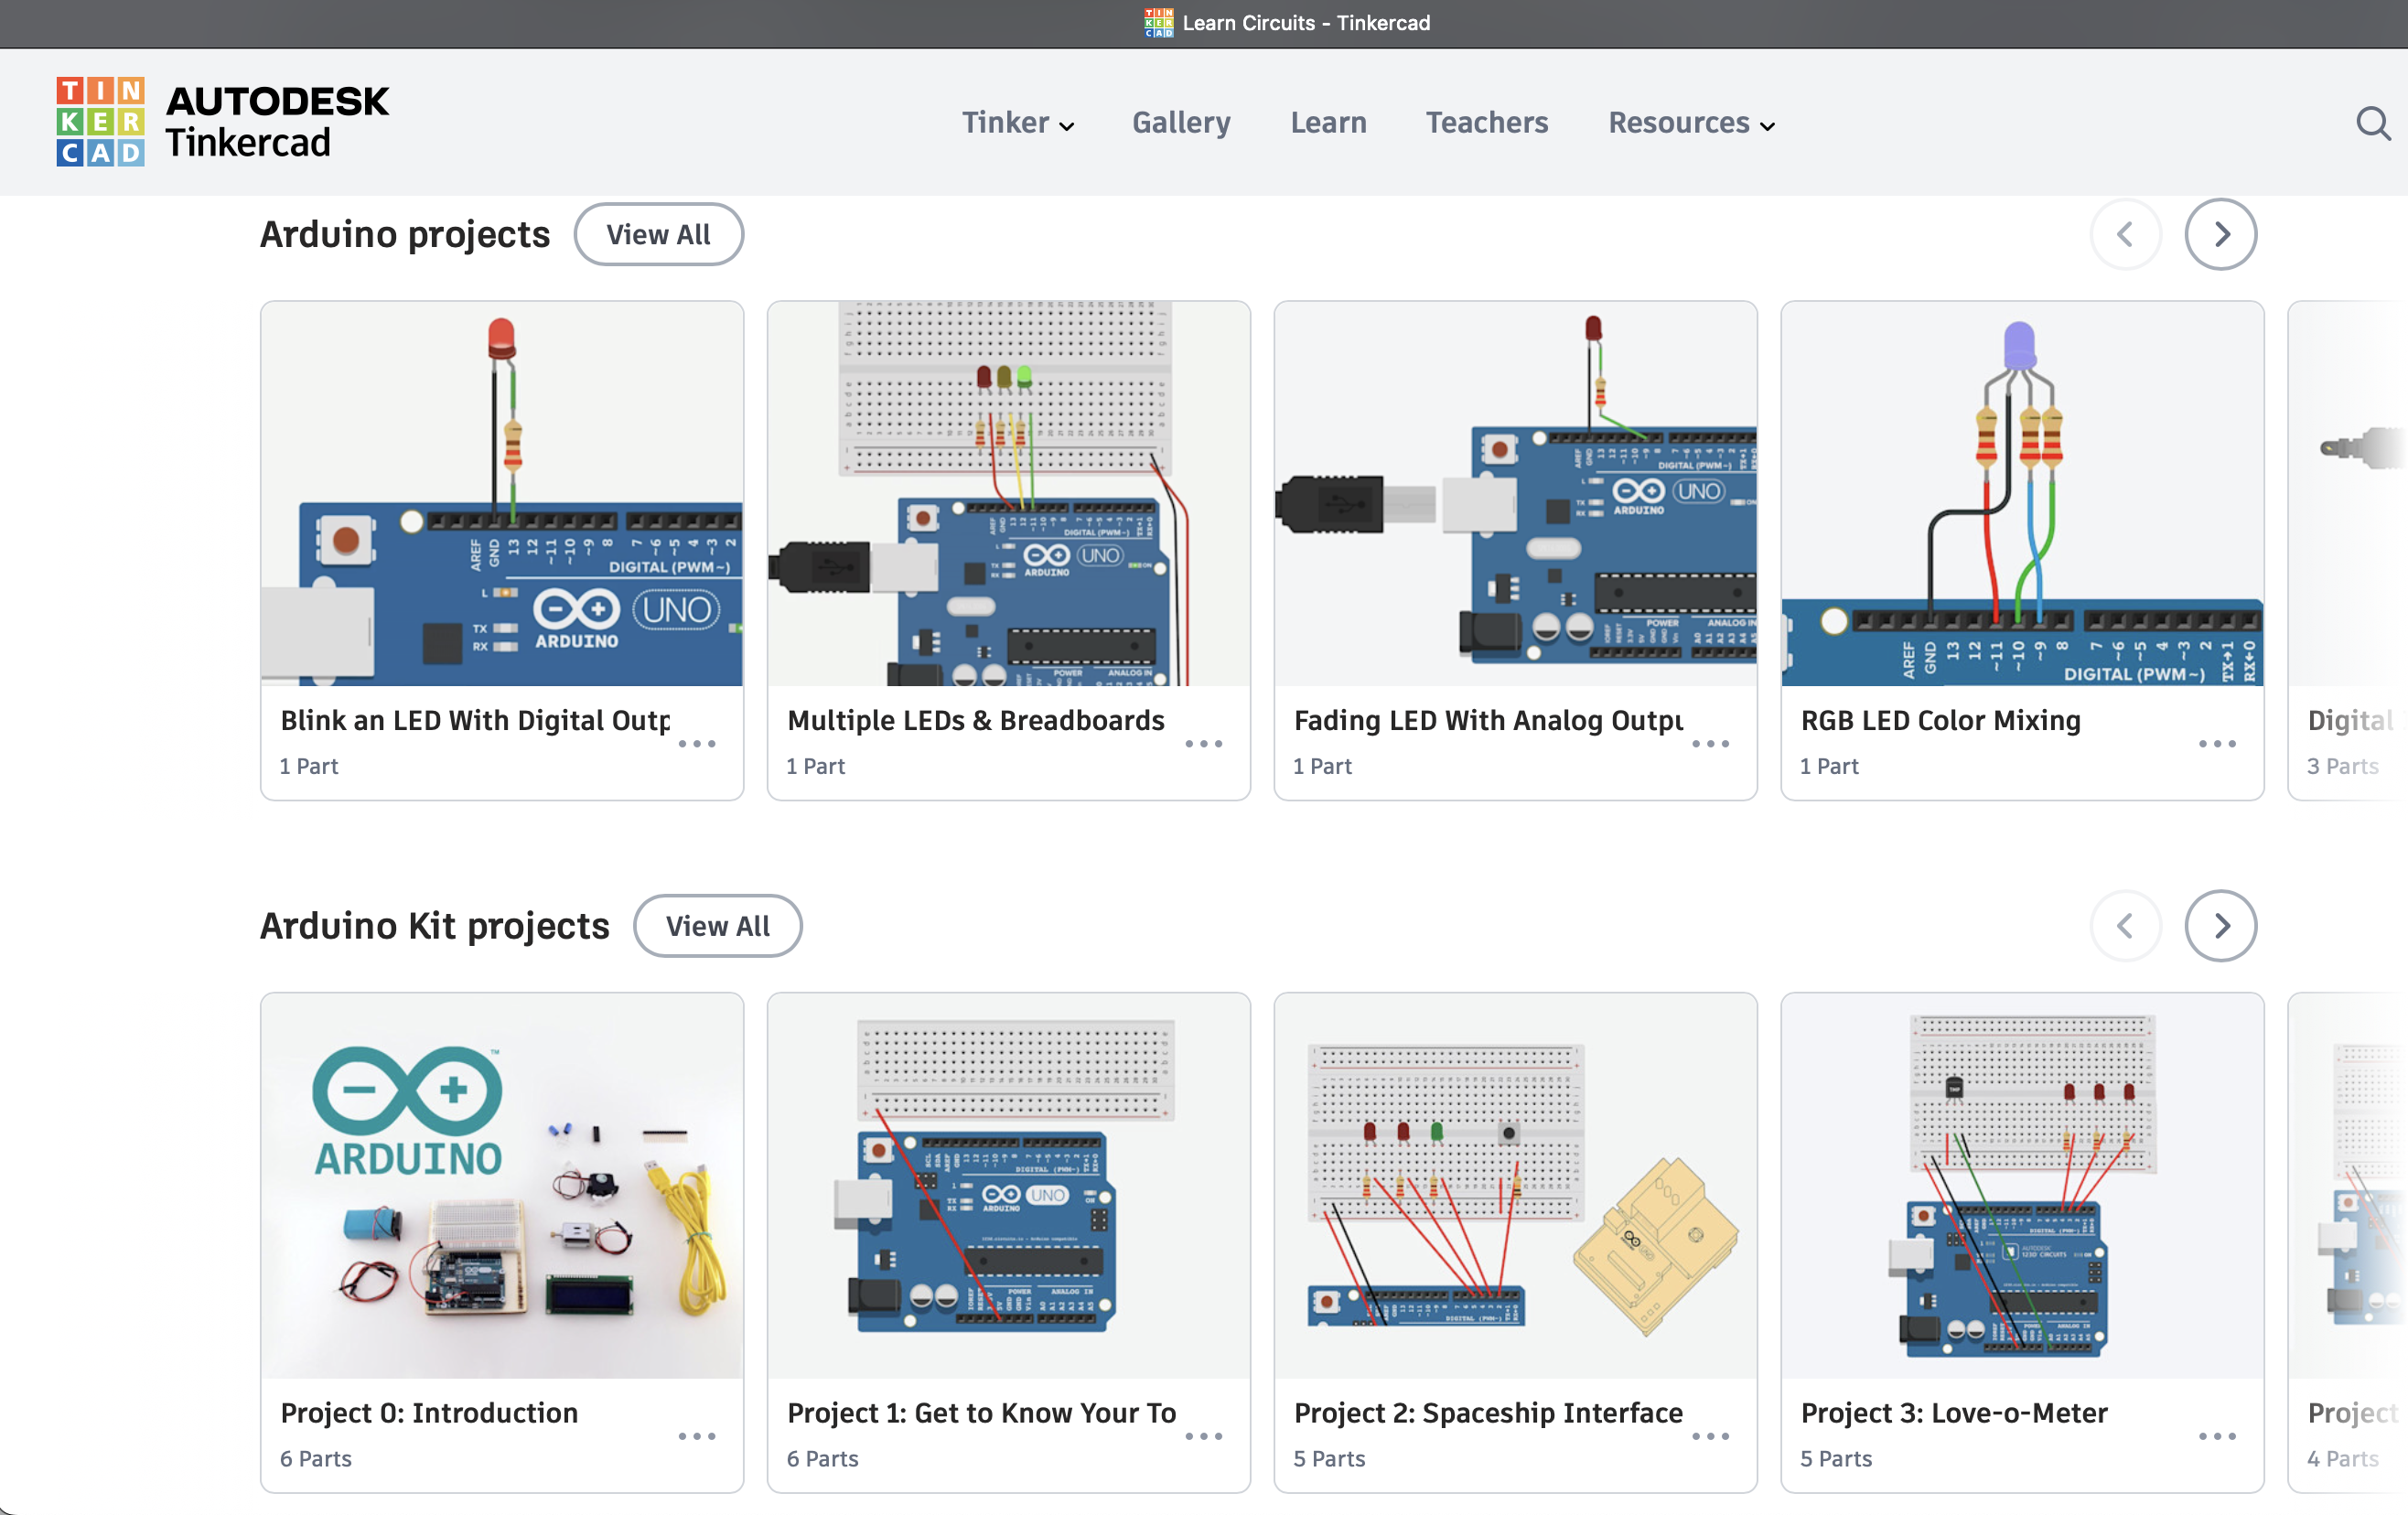The height and width of the screenshot is (1515, 2408).
Task: Go to next Arduino projects page arrow
Action: tap(2220, 234)
